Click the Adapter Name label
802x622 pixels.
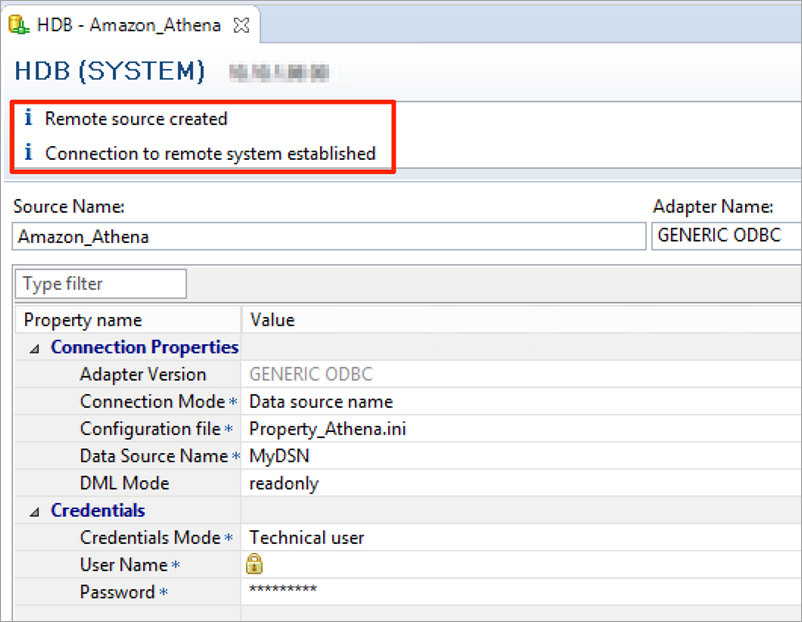pos(712,207)
